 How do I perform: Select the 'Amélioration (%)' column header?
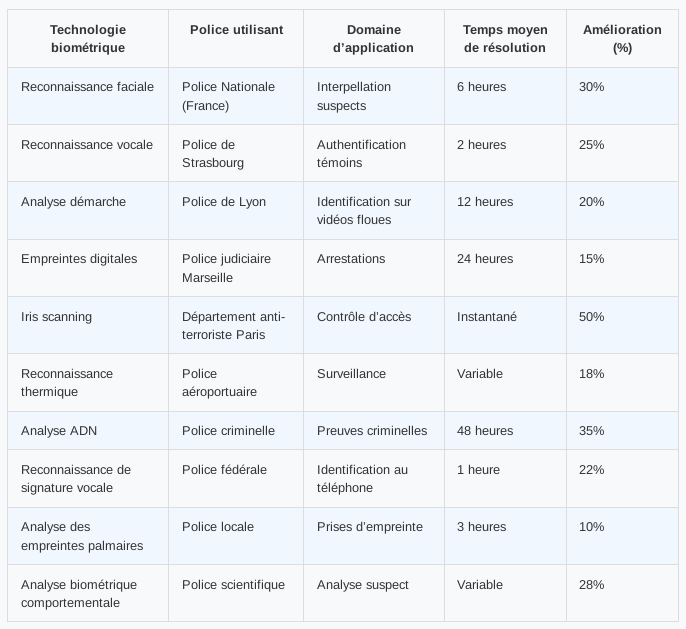coord(622,39)
